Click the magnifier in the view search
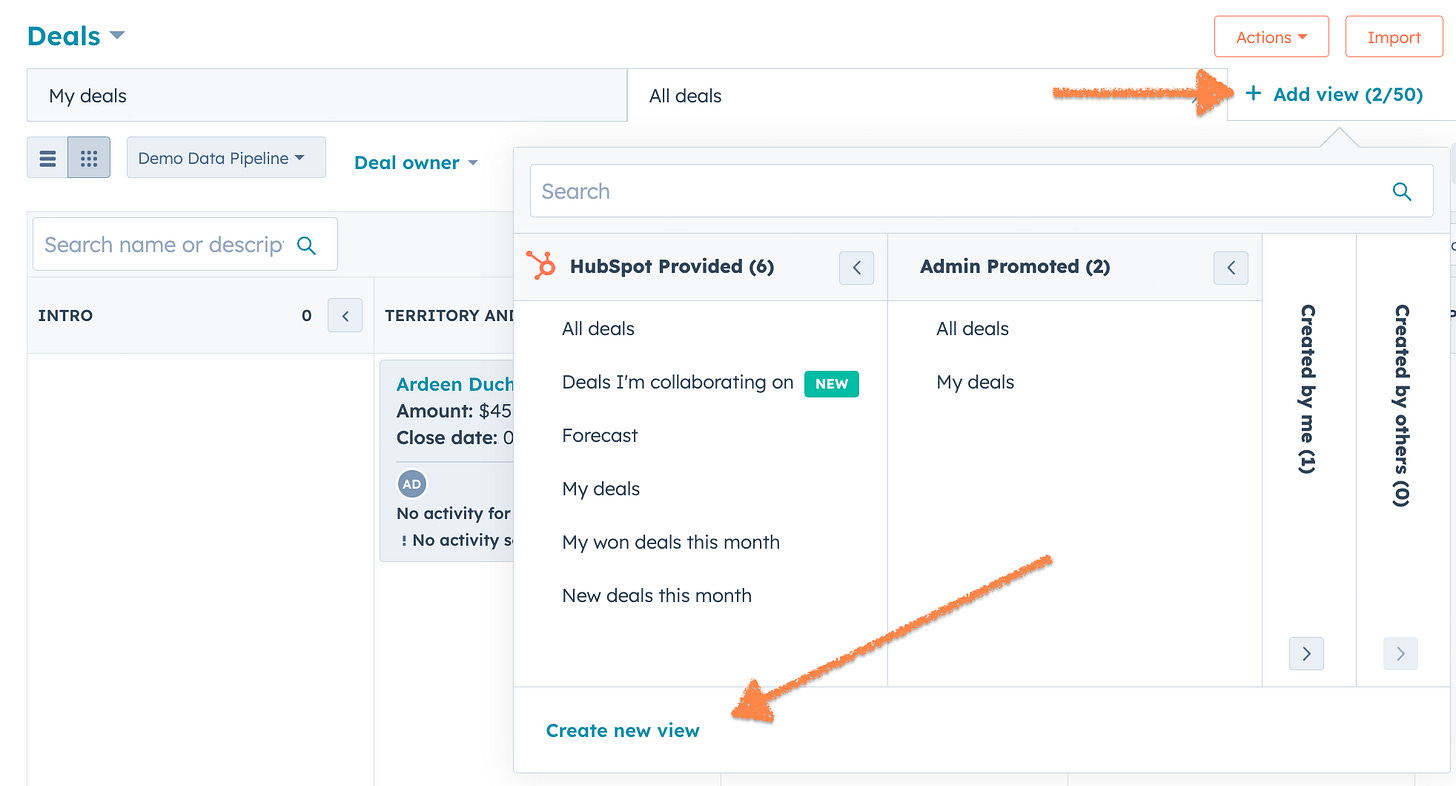Screen dimensions: 1456x786 [x=1402, y=191]
